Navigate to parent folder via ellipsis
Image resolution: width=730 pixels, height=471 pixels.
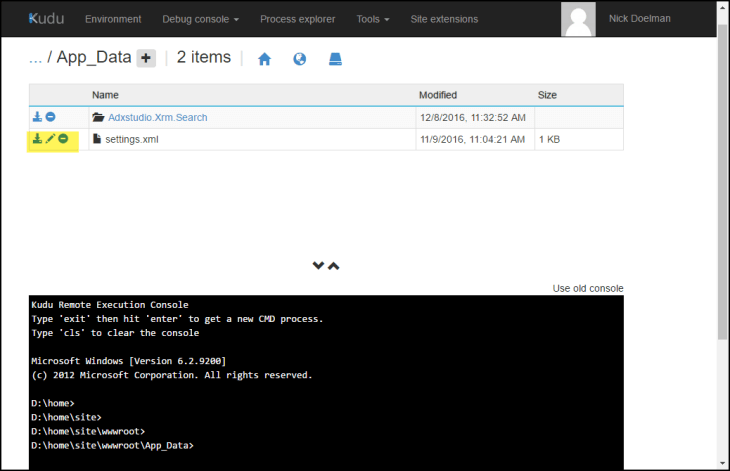35,58
